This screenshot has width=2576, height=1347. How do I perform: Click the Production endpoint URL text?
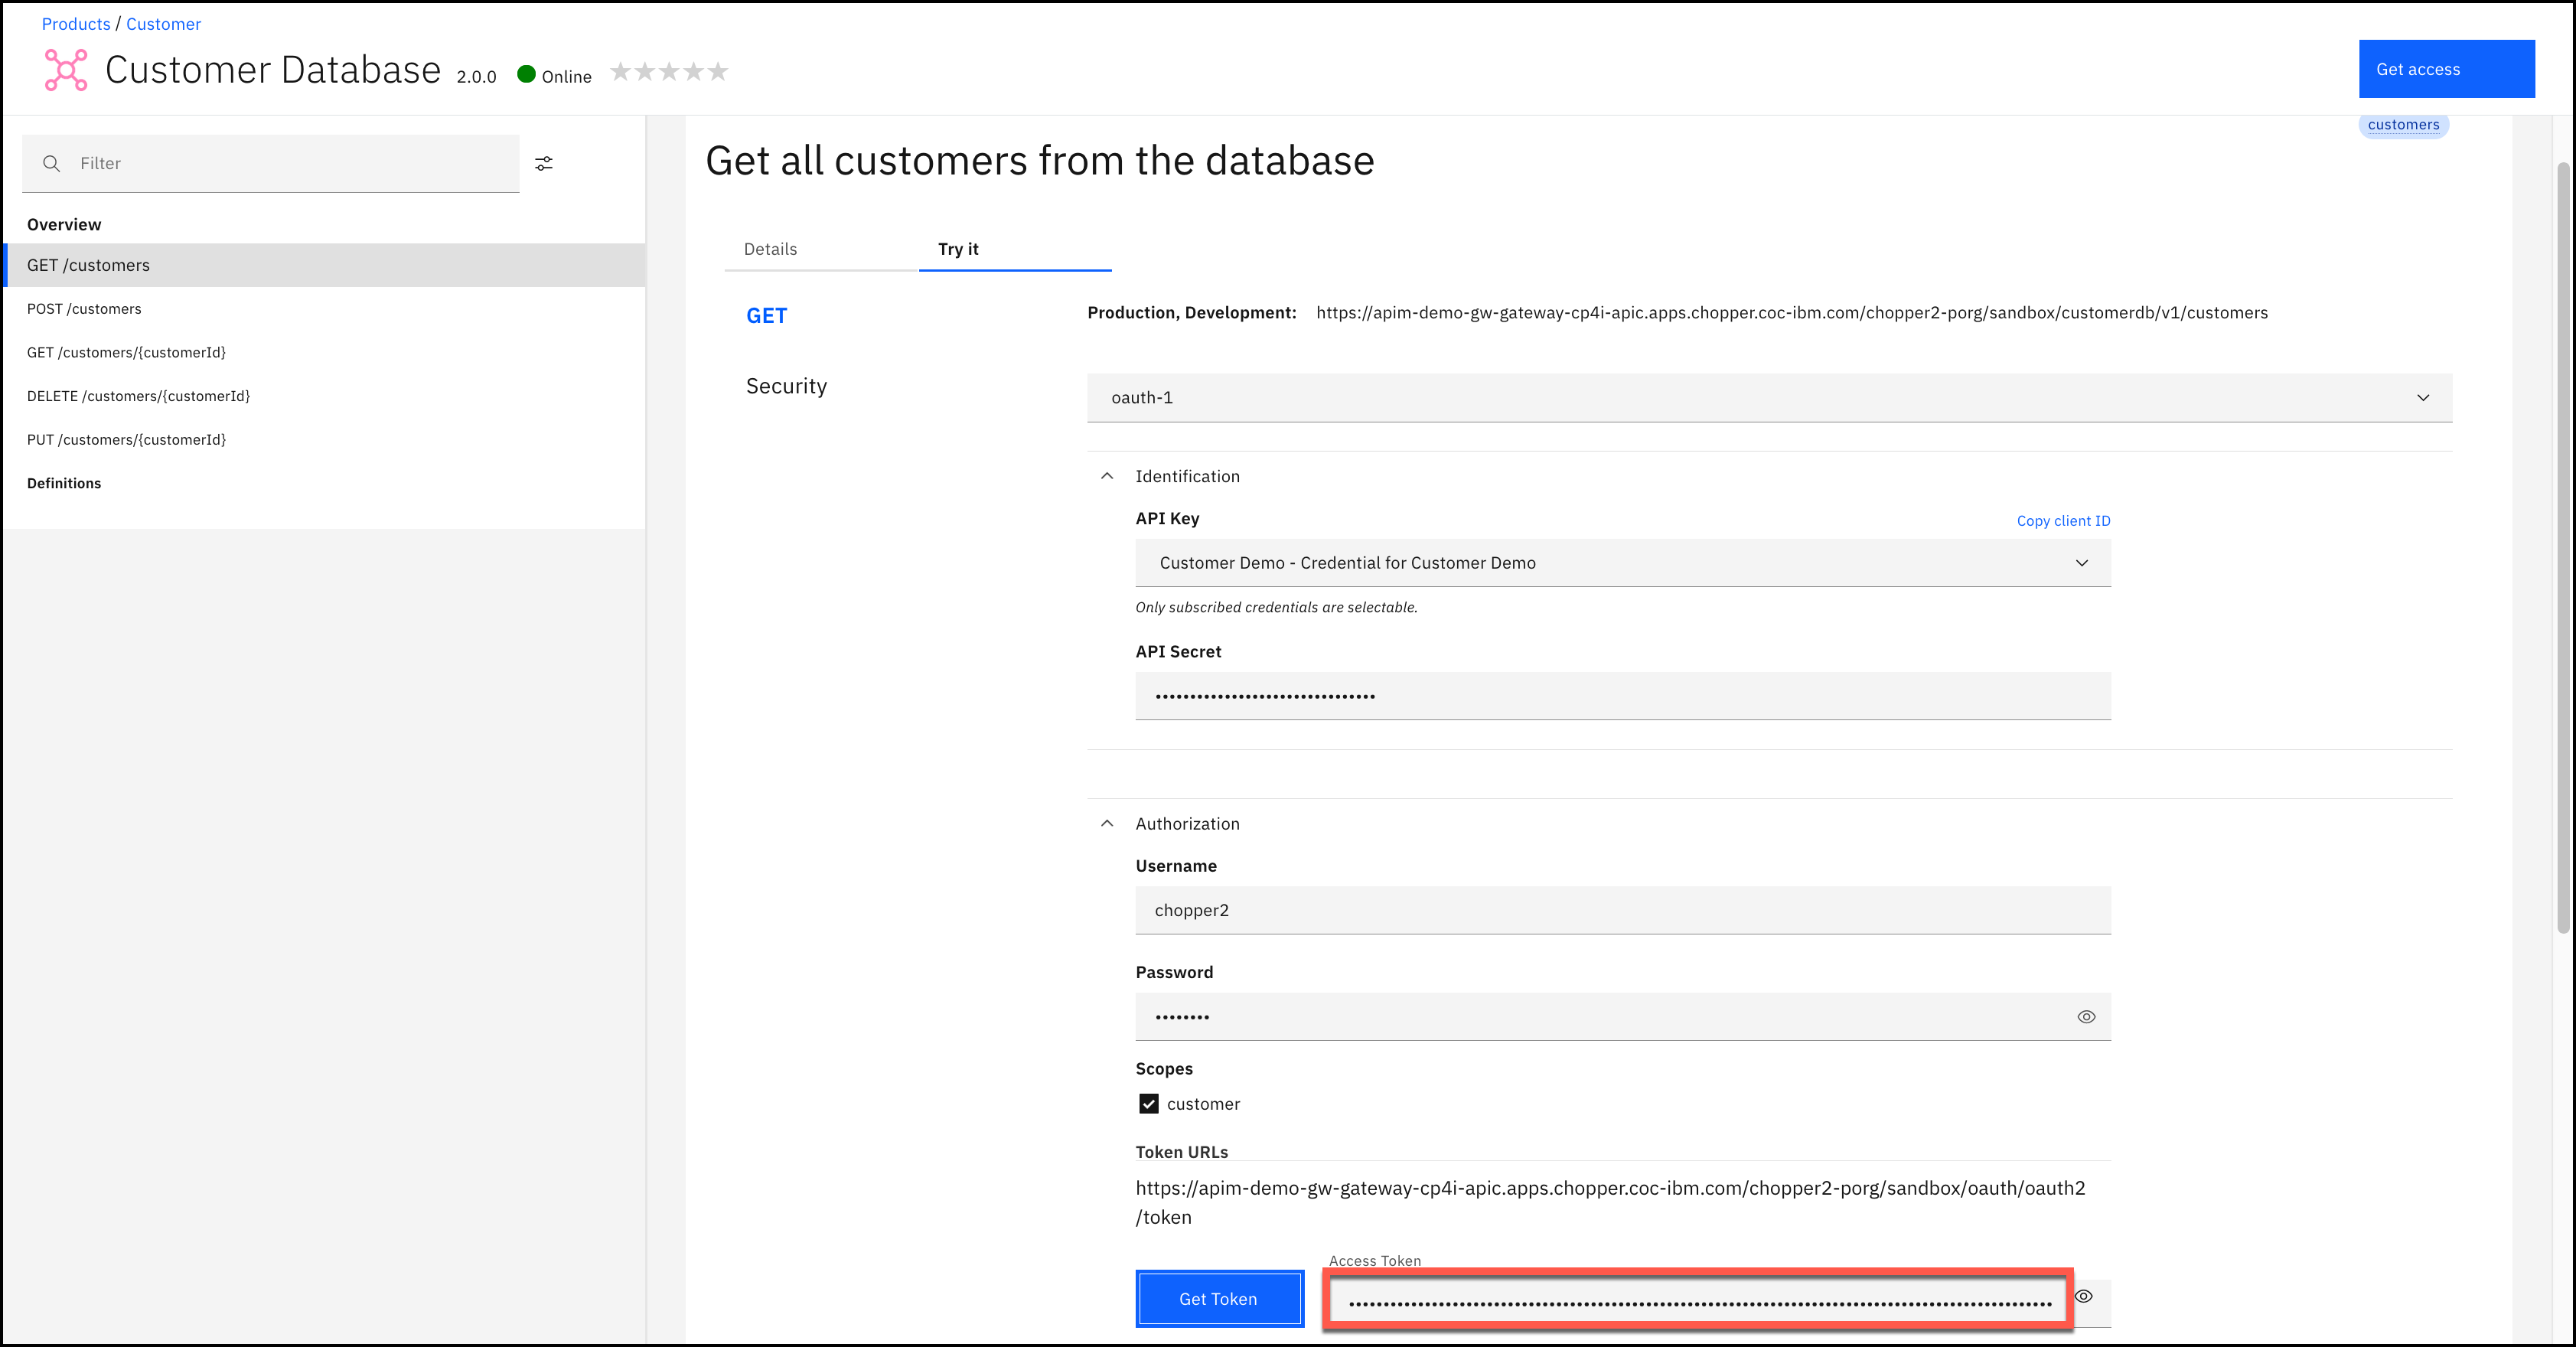[1792, 313]
